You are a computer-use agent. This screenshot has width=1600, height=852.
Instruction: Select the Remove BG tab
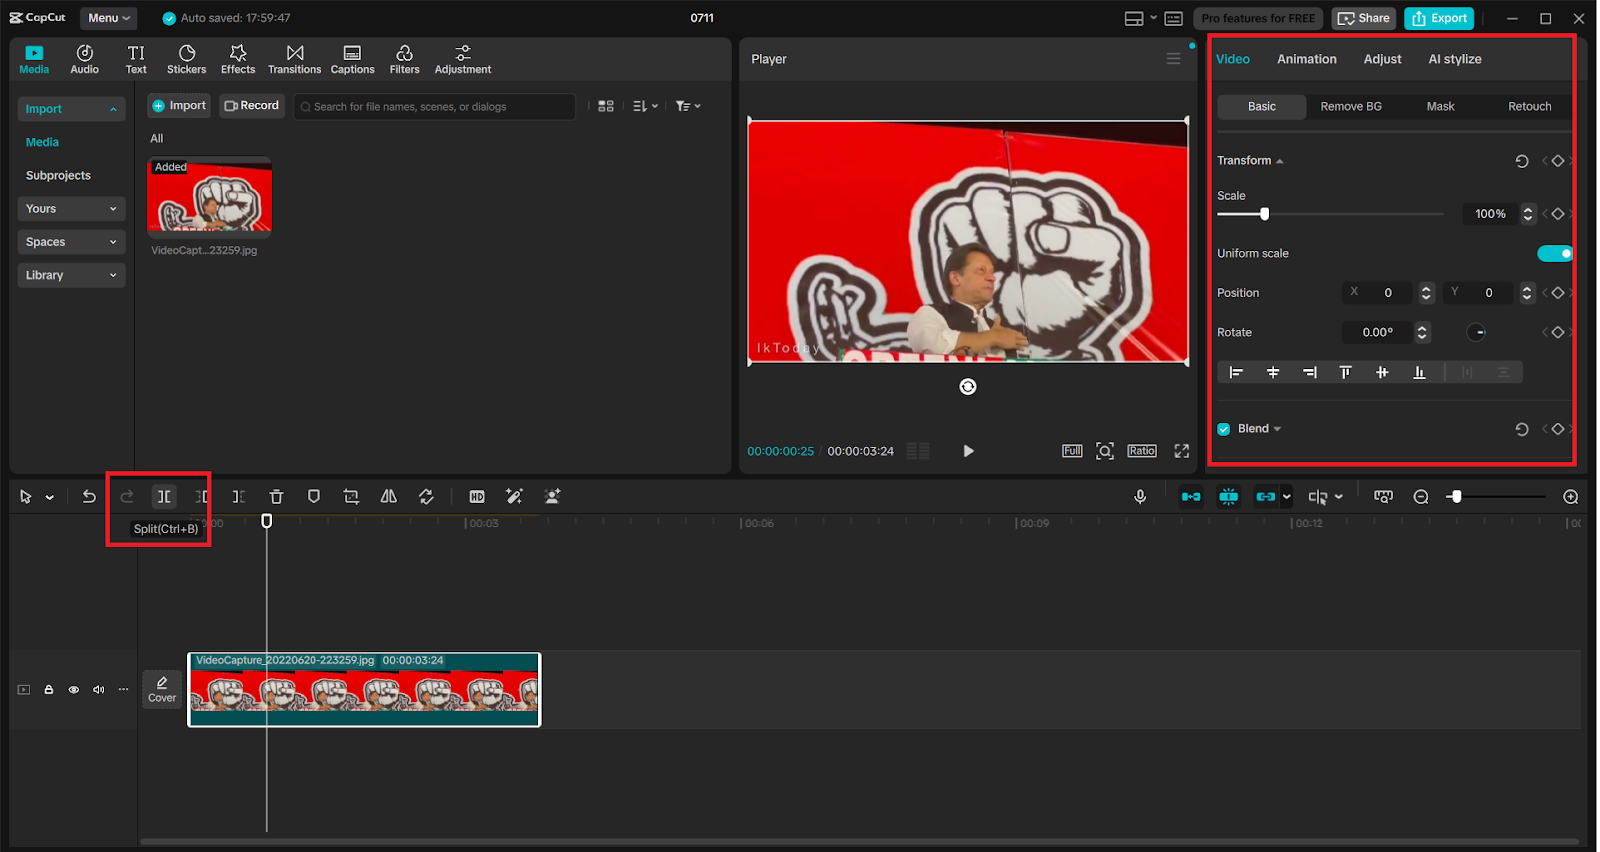(x=1351, y=107)
